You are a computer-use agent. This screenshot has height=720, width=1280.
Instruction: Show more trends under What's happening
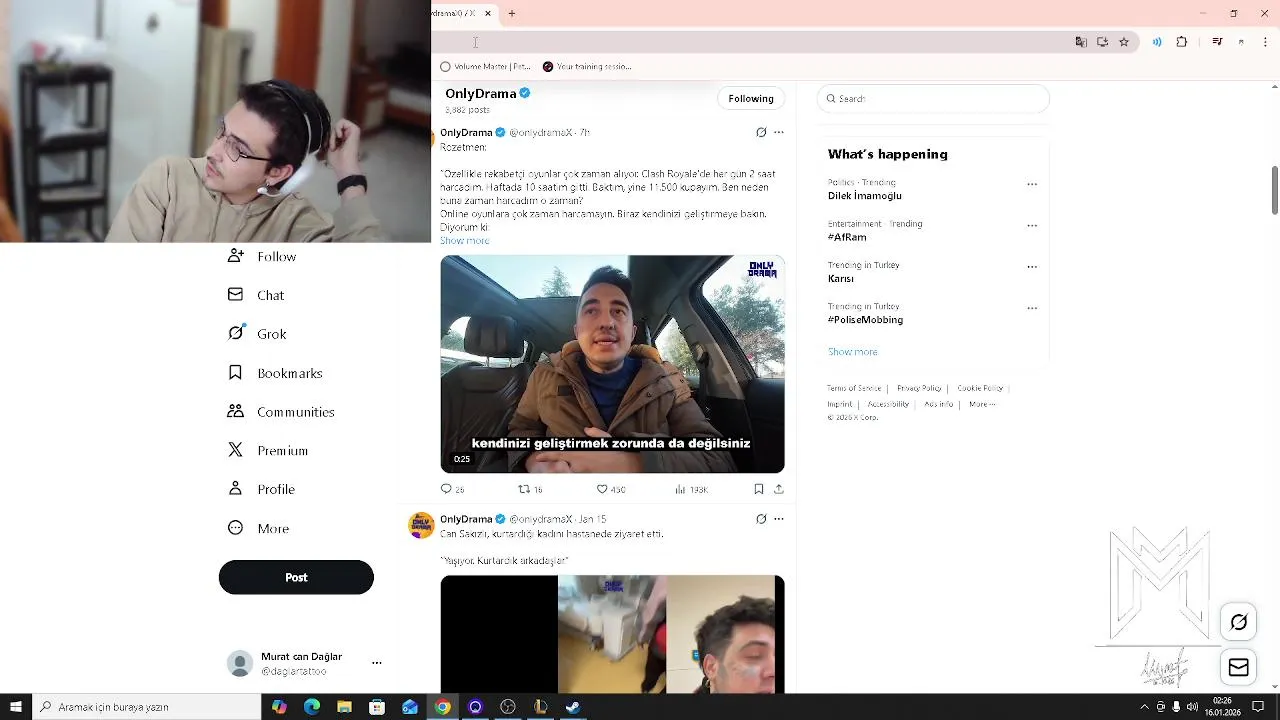click(853, 352)
